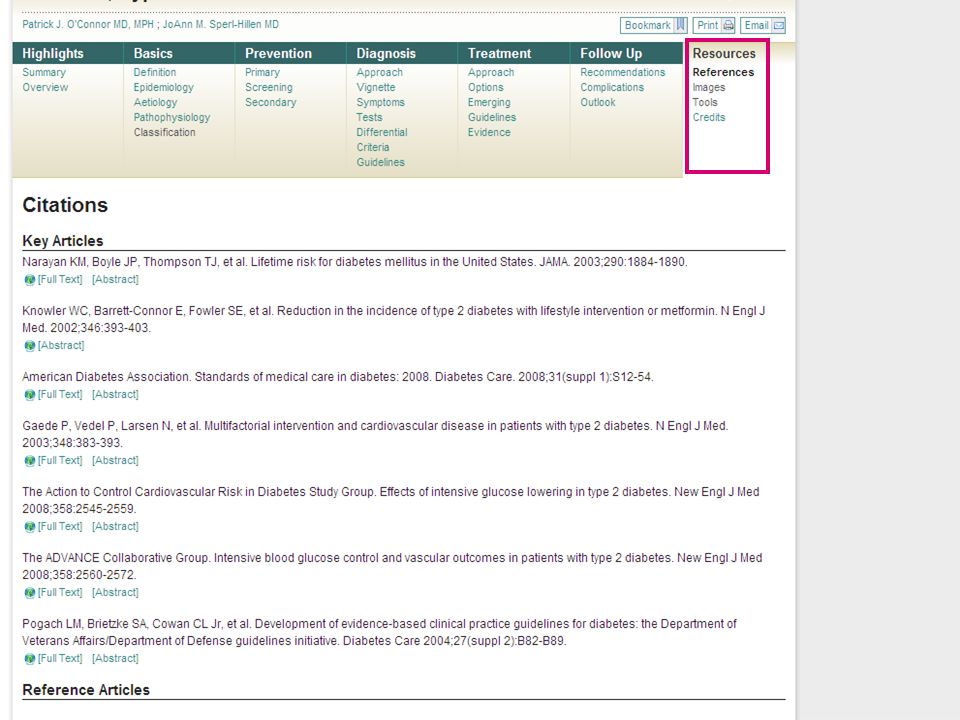Open Differential under Diagnosis
The width and height of the screenshot is (960, 720).
[x=381, y=132]
